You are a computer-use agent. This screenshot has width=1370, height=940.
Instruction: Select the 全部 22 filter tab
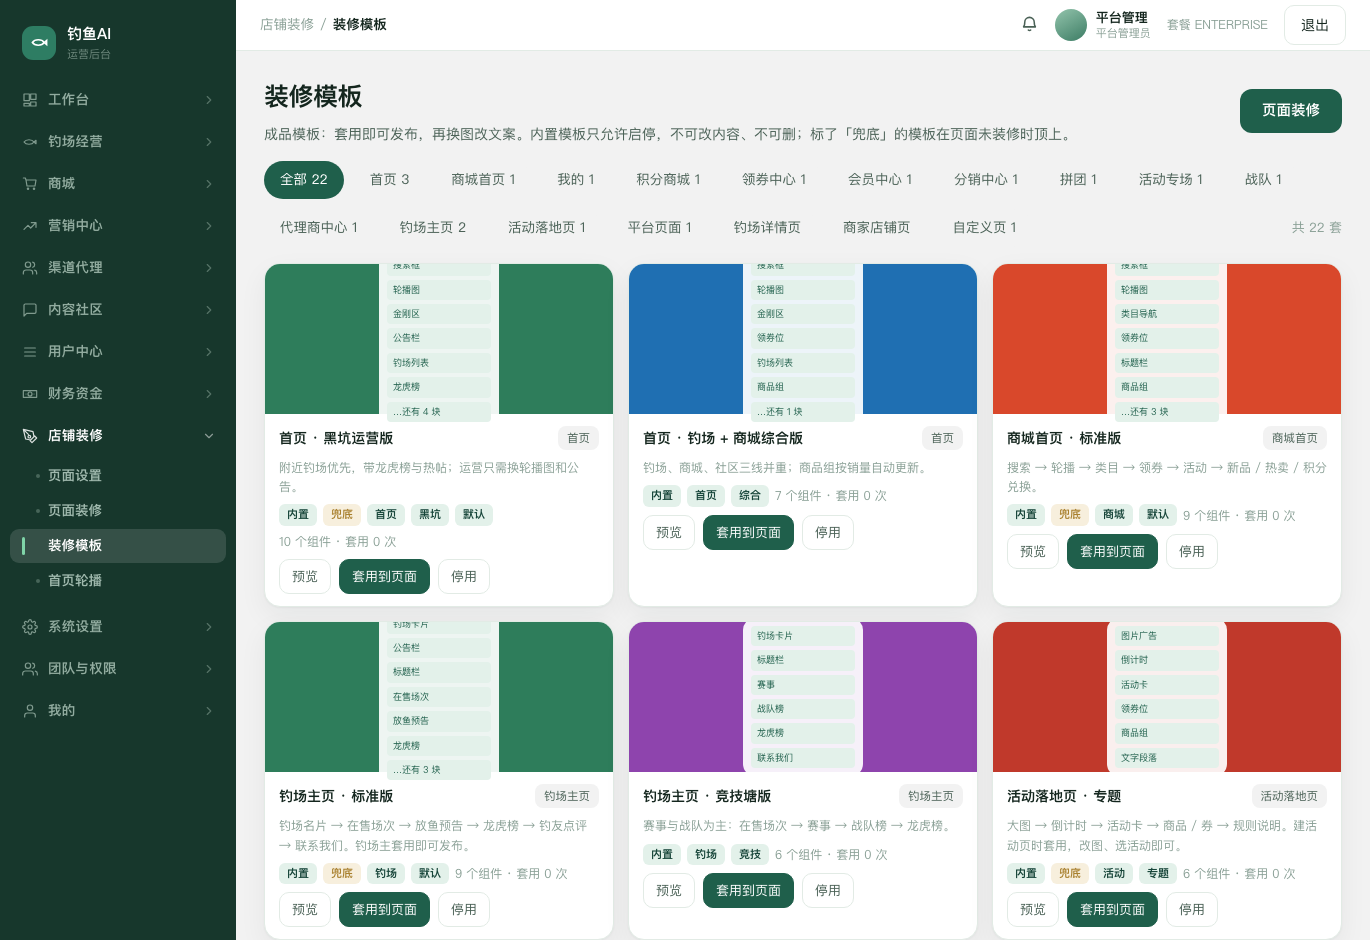(304, 180)
